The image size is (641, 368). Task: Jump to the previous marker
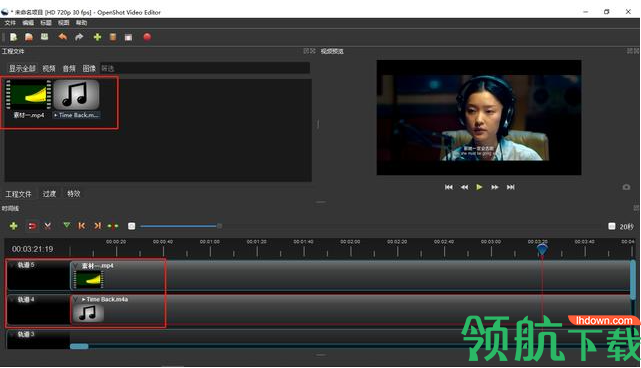click(x=82, y=226)
